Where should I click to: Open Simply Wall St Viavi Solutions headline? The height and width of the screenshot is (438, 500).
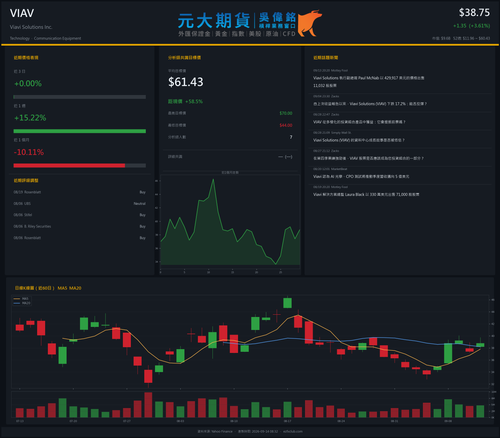[359, 140]
